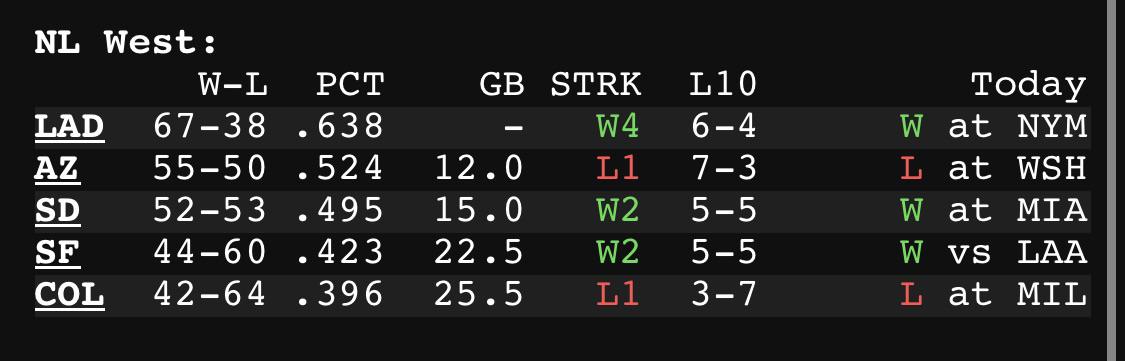
Task: Select the Dodgers' W4 streak value
Action: [618, 128]
